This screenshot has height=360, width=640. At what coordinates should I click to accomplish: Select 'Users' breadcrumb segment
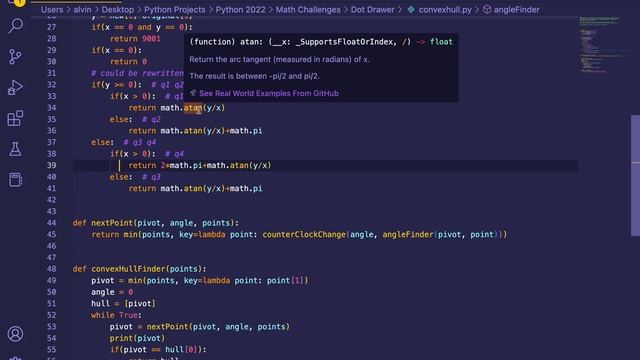point(52,9)
